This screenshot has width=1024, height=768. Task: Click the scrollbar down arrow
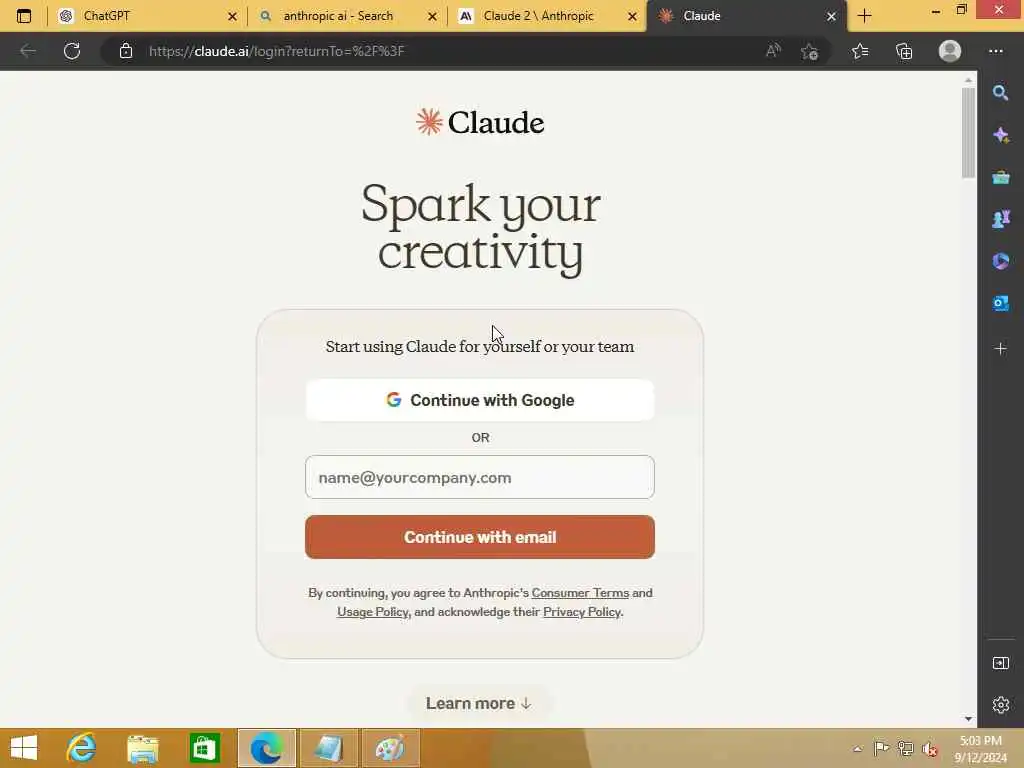click(968, 719)
